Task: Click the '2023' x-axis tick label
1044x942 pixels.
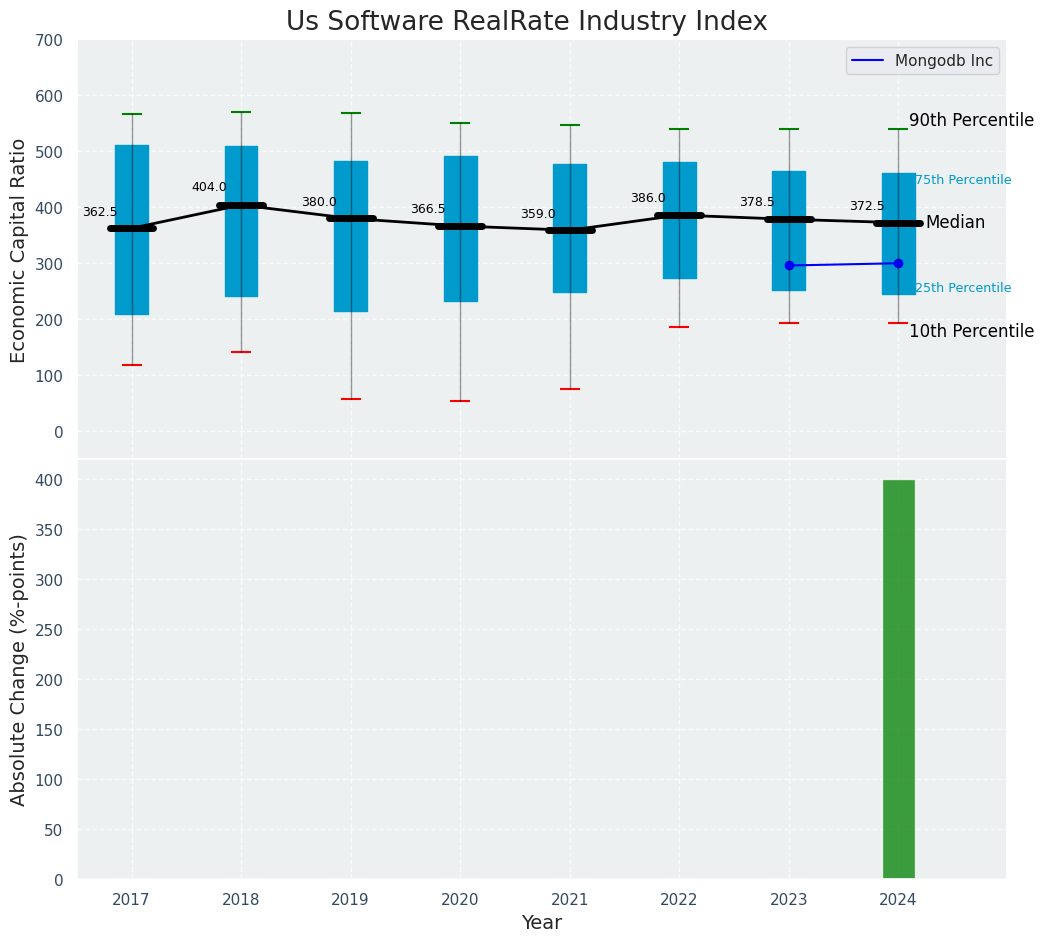Action: [789, 900]
